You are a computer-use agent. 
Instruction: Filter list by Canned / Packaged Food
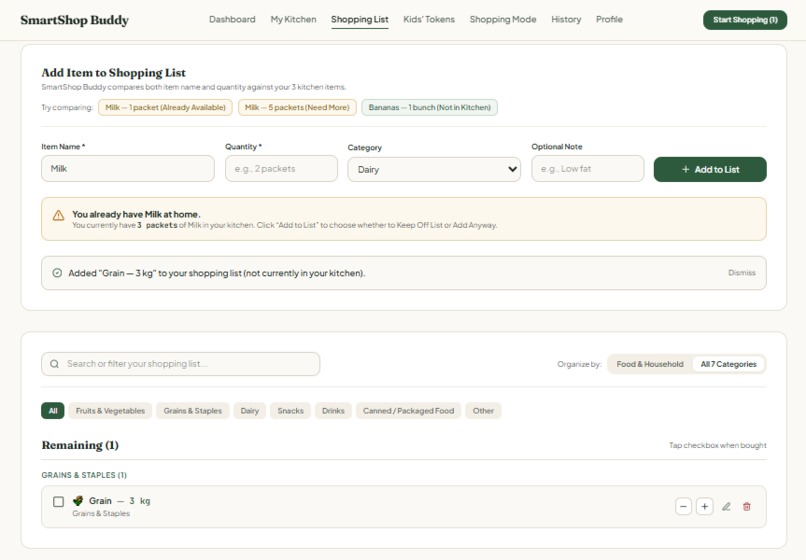[x=408, y=410]
